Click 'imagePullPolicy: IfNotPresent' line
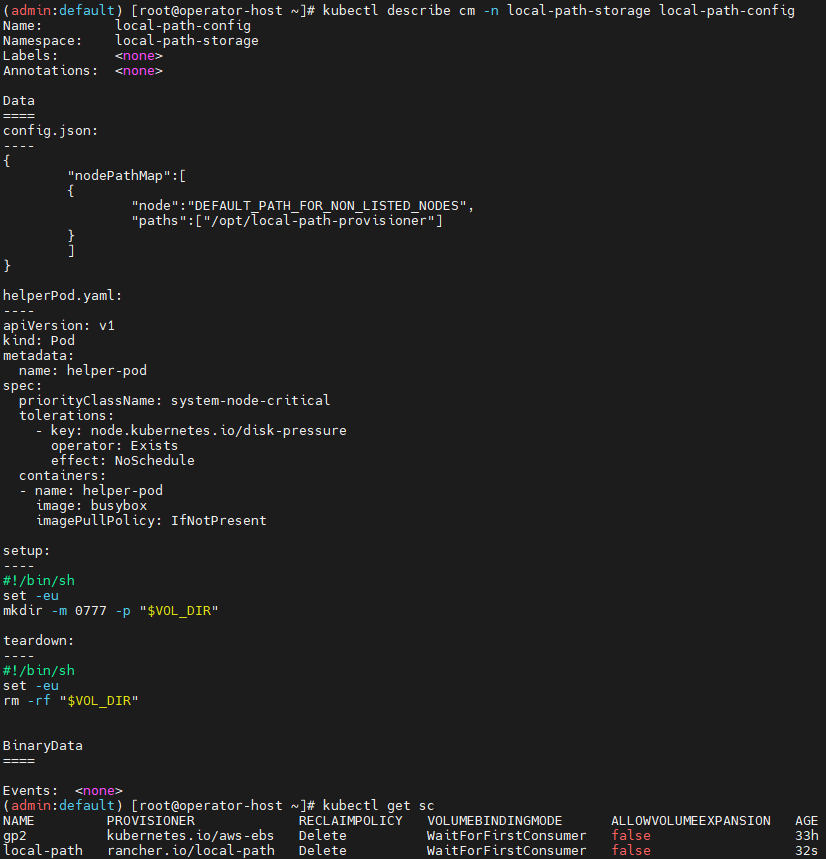The image size is (826, 859). coord(151,520)
